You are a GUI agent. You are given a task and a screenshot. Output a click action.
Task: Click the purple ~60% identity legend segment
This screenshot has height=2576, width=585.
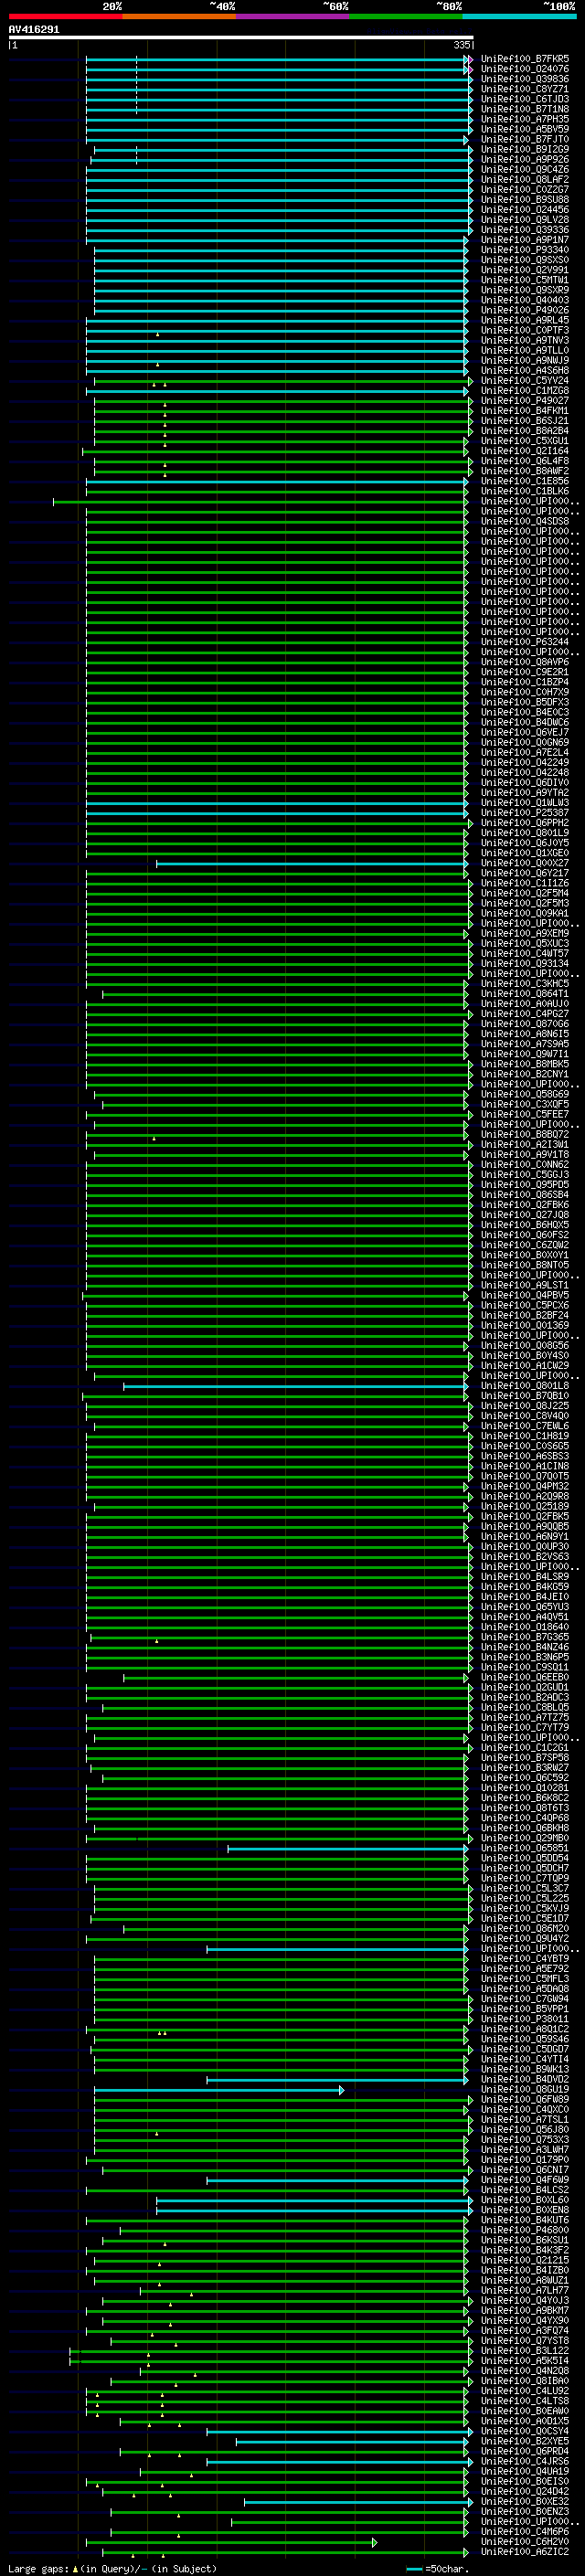[292, 17]
